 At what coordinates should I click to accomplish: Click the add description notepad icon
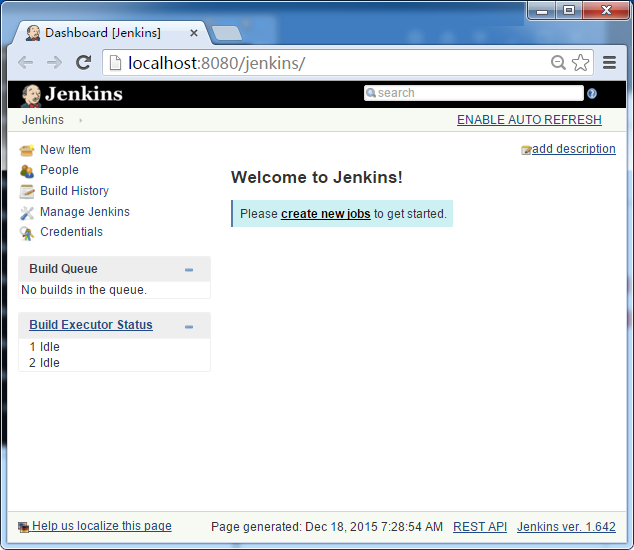pyautogui.click(x=526, y=150)
